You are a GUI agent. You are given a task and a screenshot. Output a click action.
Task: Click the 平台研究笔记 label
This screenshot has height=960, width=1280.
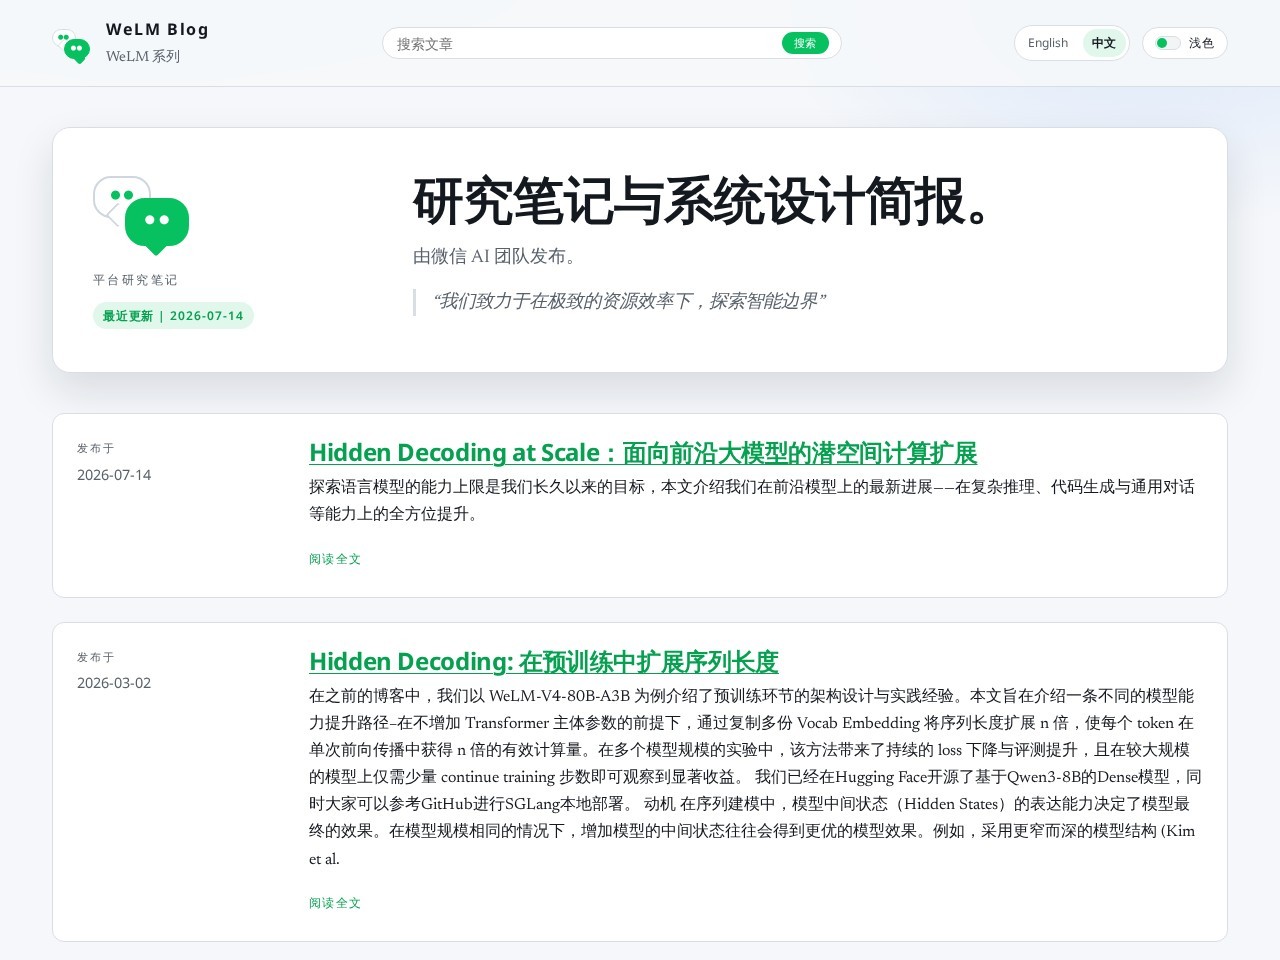135,280
